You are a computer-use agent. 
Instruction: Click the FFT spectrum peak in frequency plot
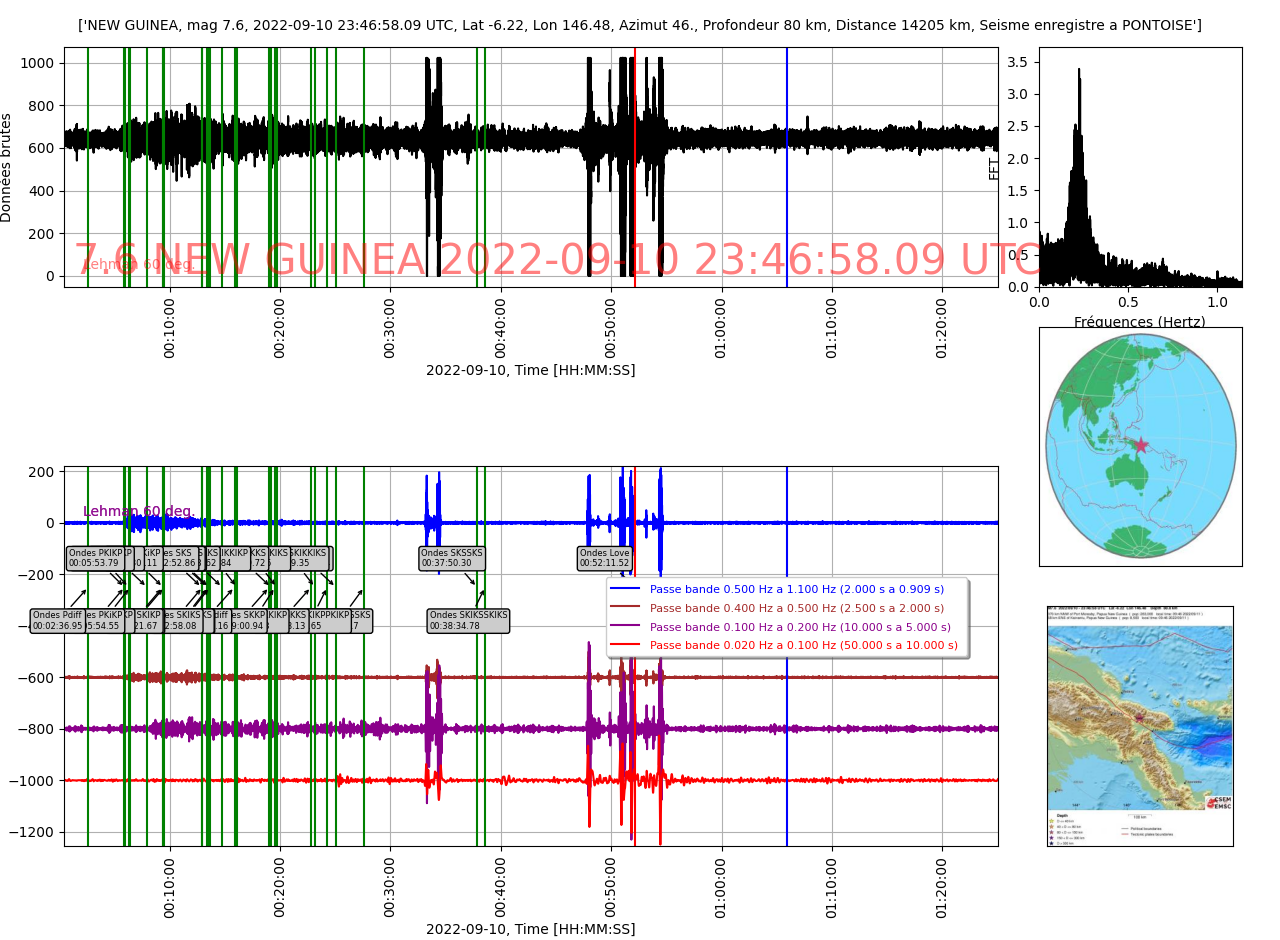click(1079, 72)
